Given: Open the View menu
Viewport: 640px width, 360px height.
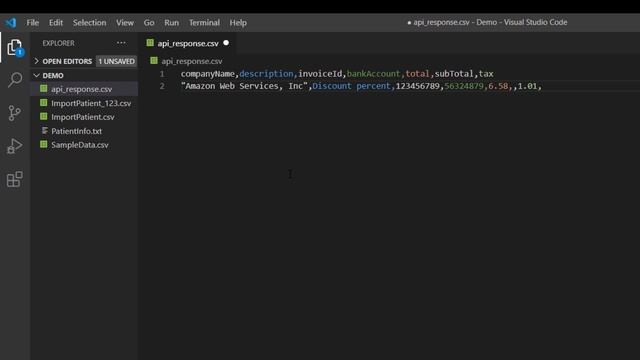Looking at the screenshot, I should coord(125,22).
